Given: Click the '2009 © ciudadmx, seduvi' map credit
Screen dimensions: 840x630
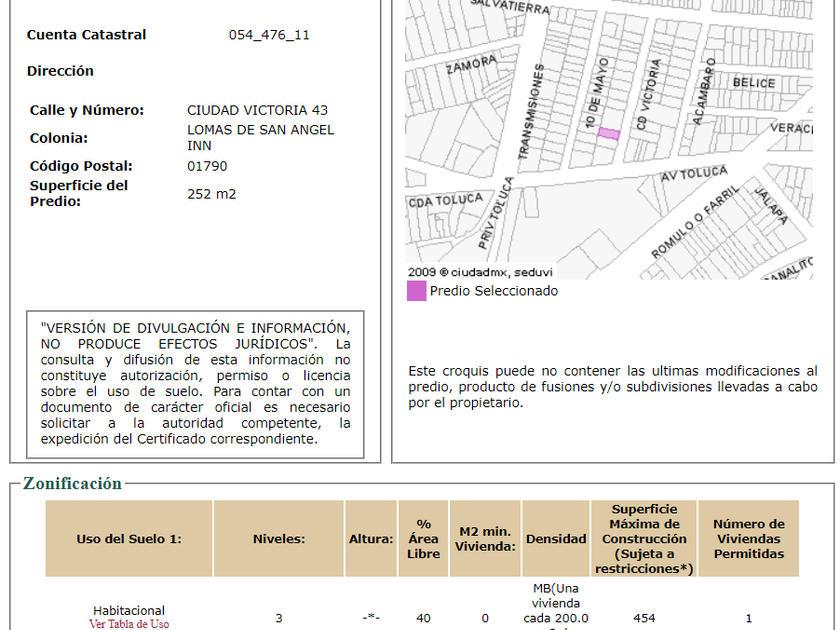Looking at the screenshot, I should coord(480,272).
